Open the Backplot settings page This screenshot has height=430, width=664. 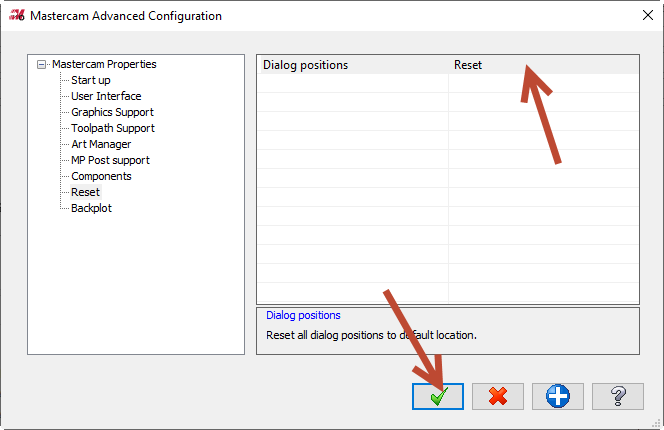pos(91,208)
